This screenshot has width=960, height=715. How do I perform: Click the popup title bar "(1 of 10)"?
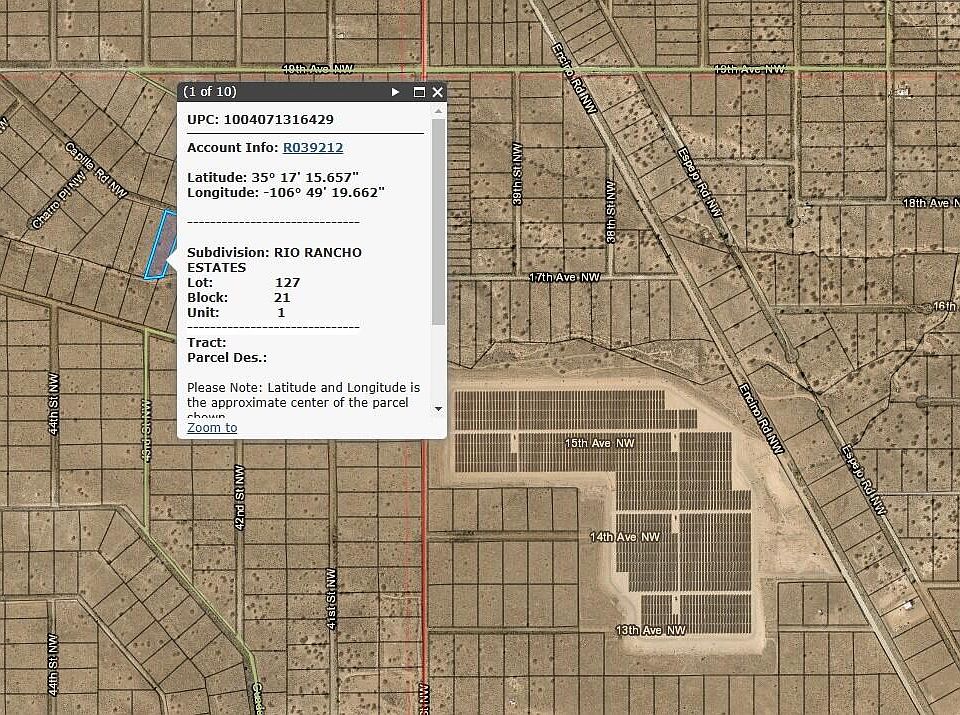pos(210,92)
